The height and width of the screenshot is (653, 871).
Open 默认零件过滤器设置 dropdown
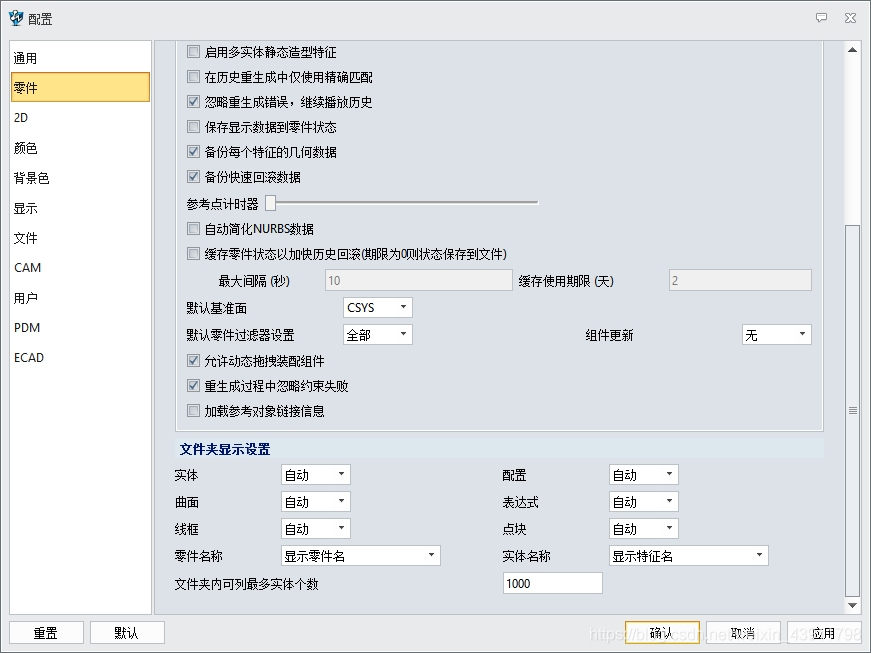click(x=378, y=335)
